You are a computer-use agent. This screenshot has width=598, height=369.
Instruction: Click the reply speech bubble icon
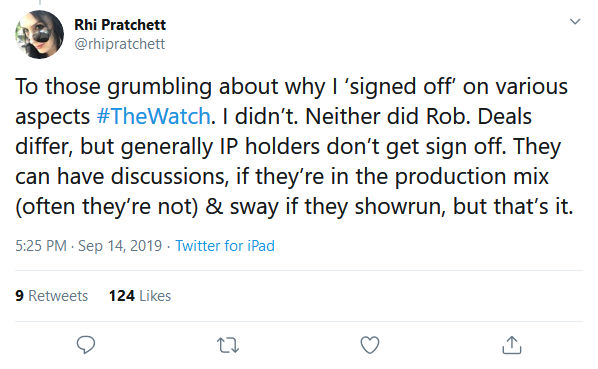click(86, 345)
